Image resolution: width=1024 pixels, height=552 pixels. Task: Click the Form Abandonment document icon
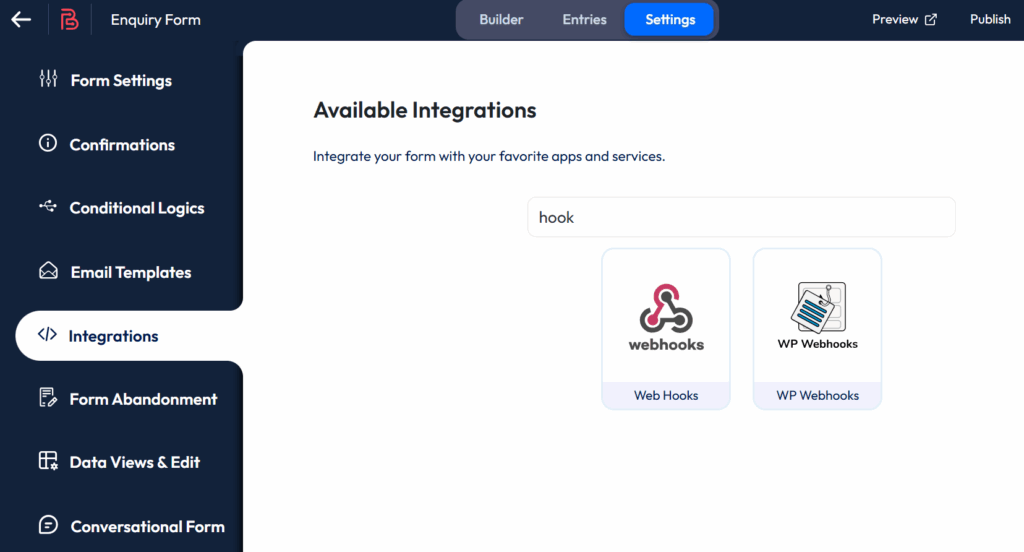[48, 397]
